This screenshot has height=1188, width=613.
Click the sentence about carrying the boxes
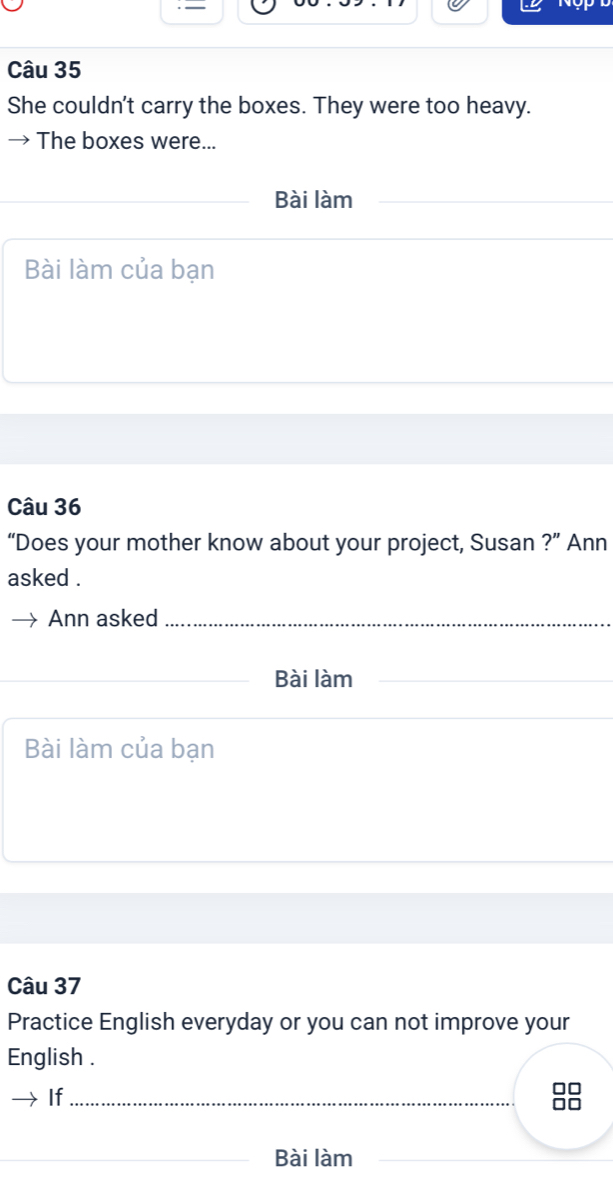click(269, 105)
